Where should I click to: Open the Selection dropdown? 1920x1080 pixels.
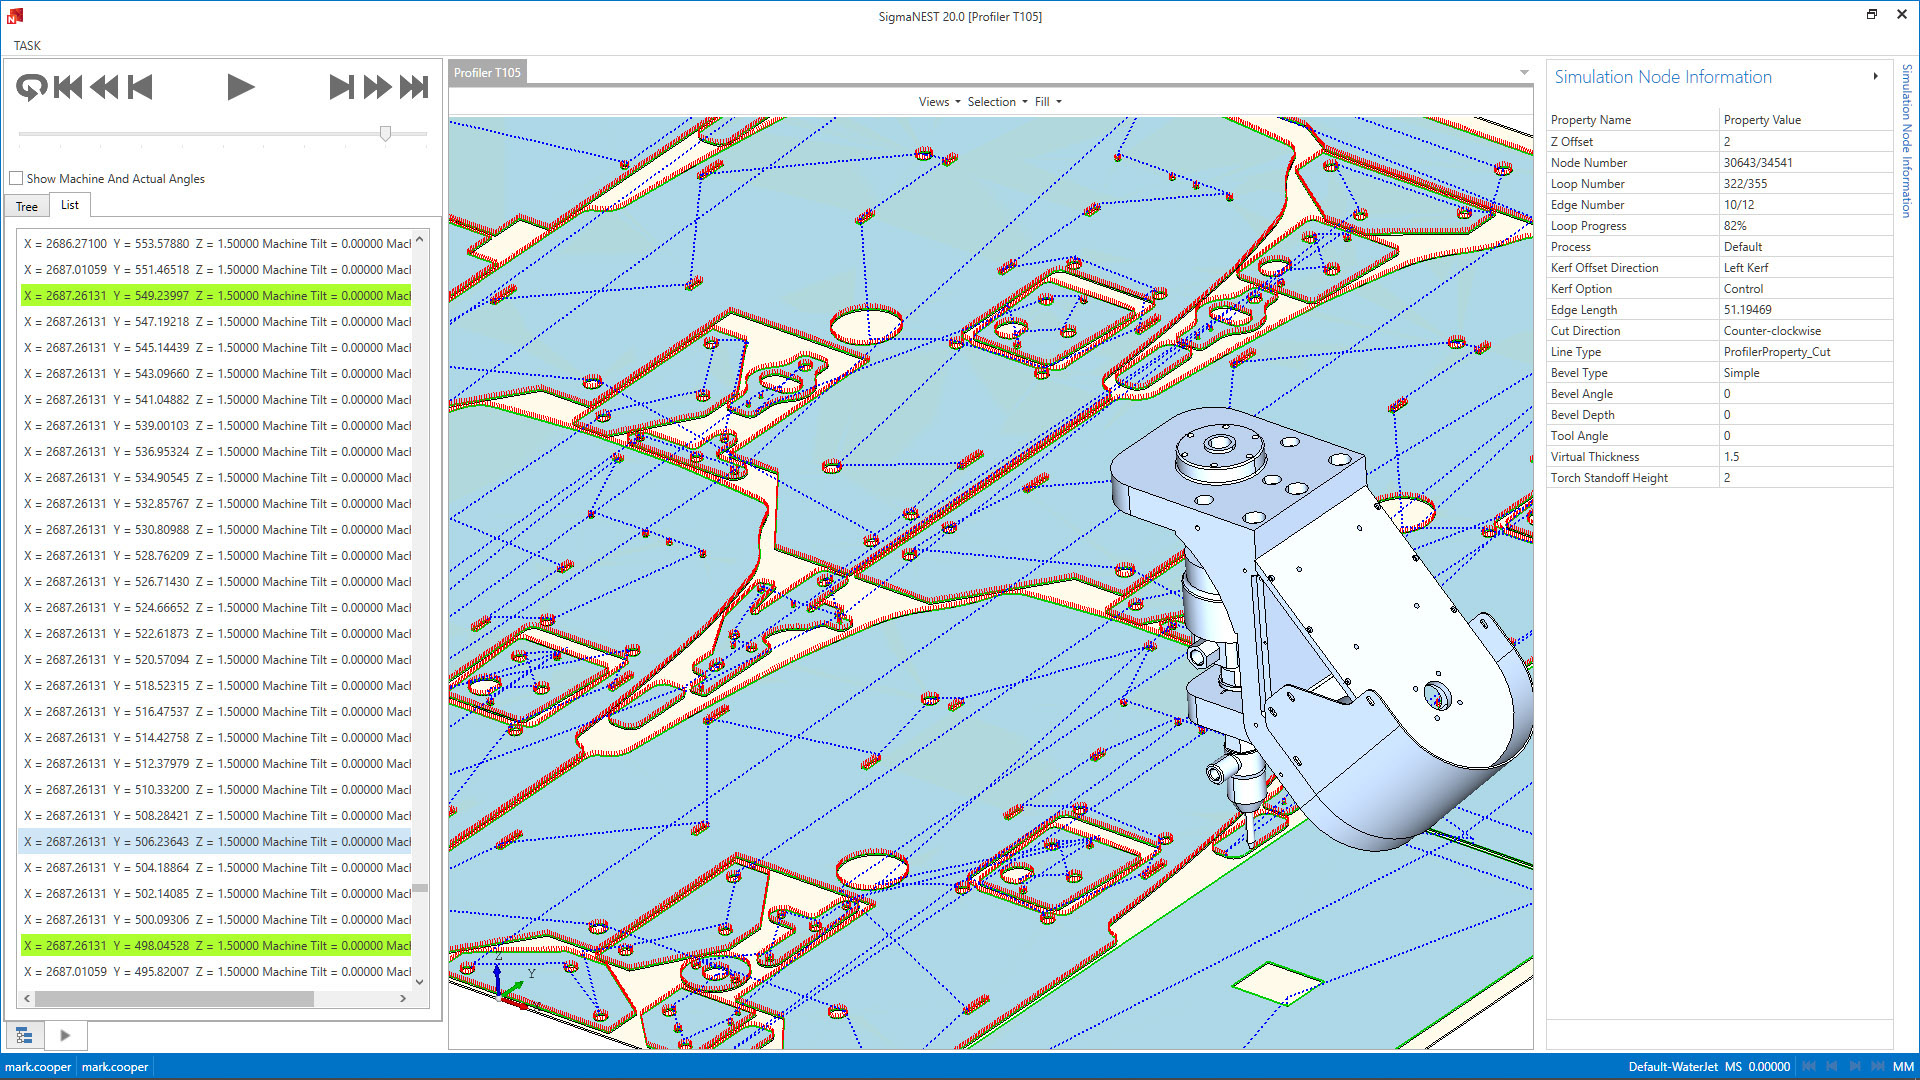pyautogui.click(x=997, y=102)
